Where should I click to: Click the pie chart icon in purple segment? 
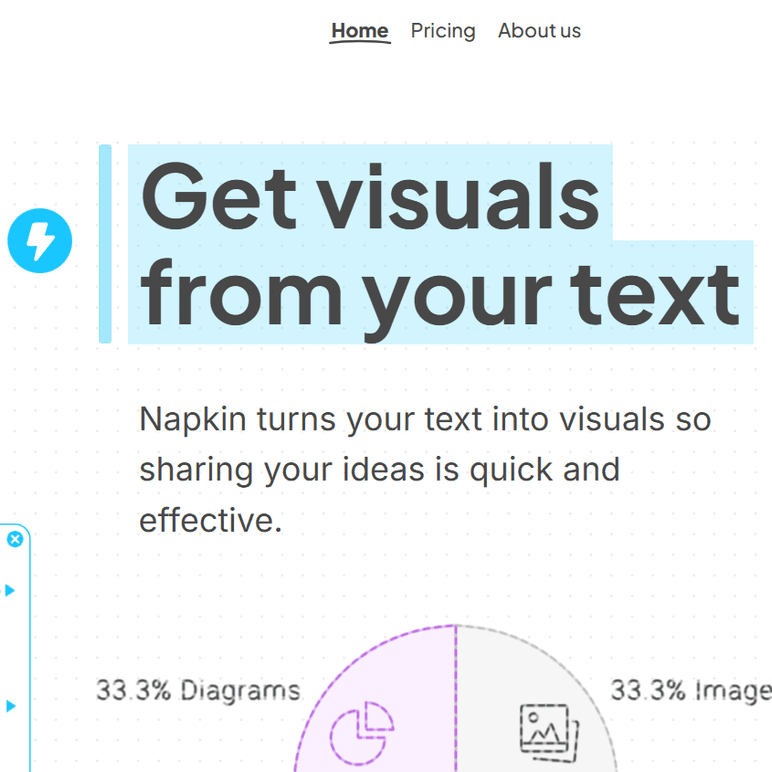[x=362, y=728]
